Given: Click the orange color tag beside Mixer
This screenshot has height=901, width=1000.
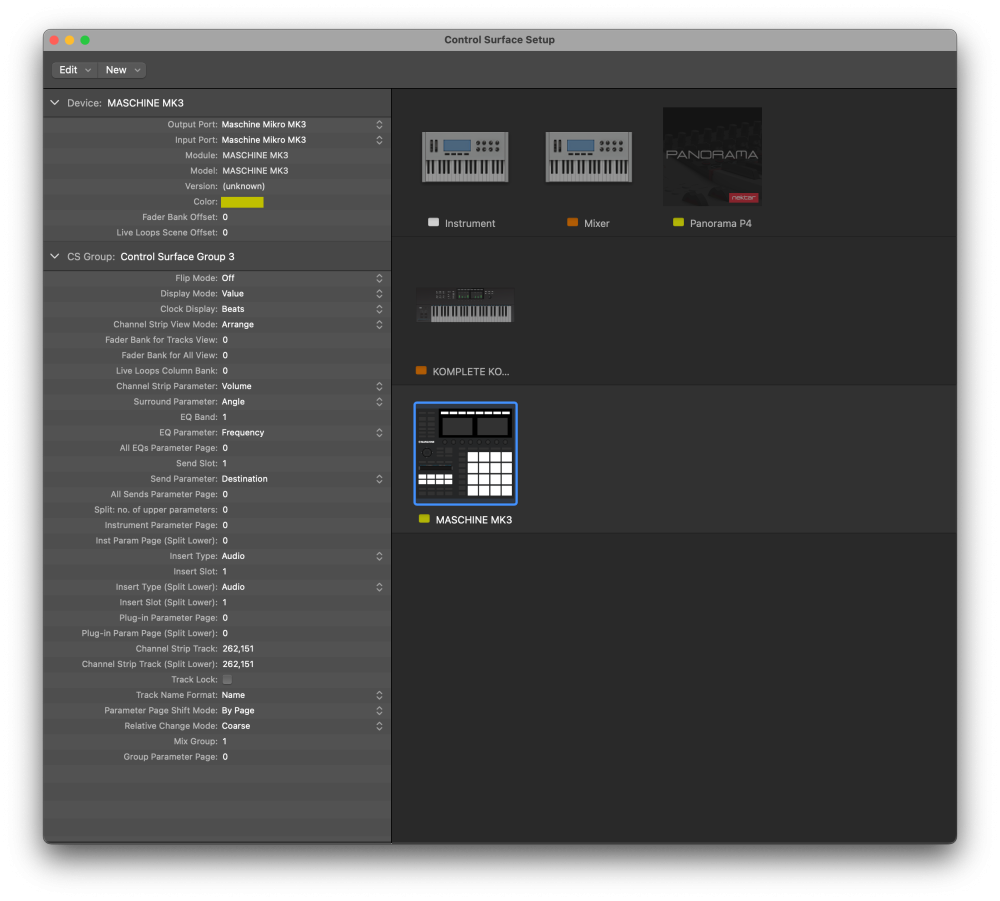Looking at the screenshot, I should pyautogui.click(x=572, y=223).
